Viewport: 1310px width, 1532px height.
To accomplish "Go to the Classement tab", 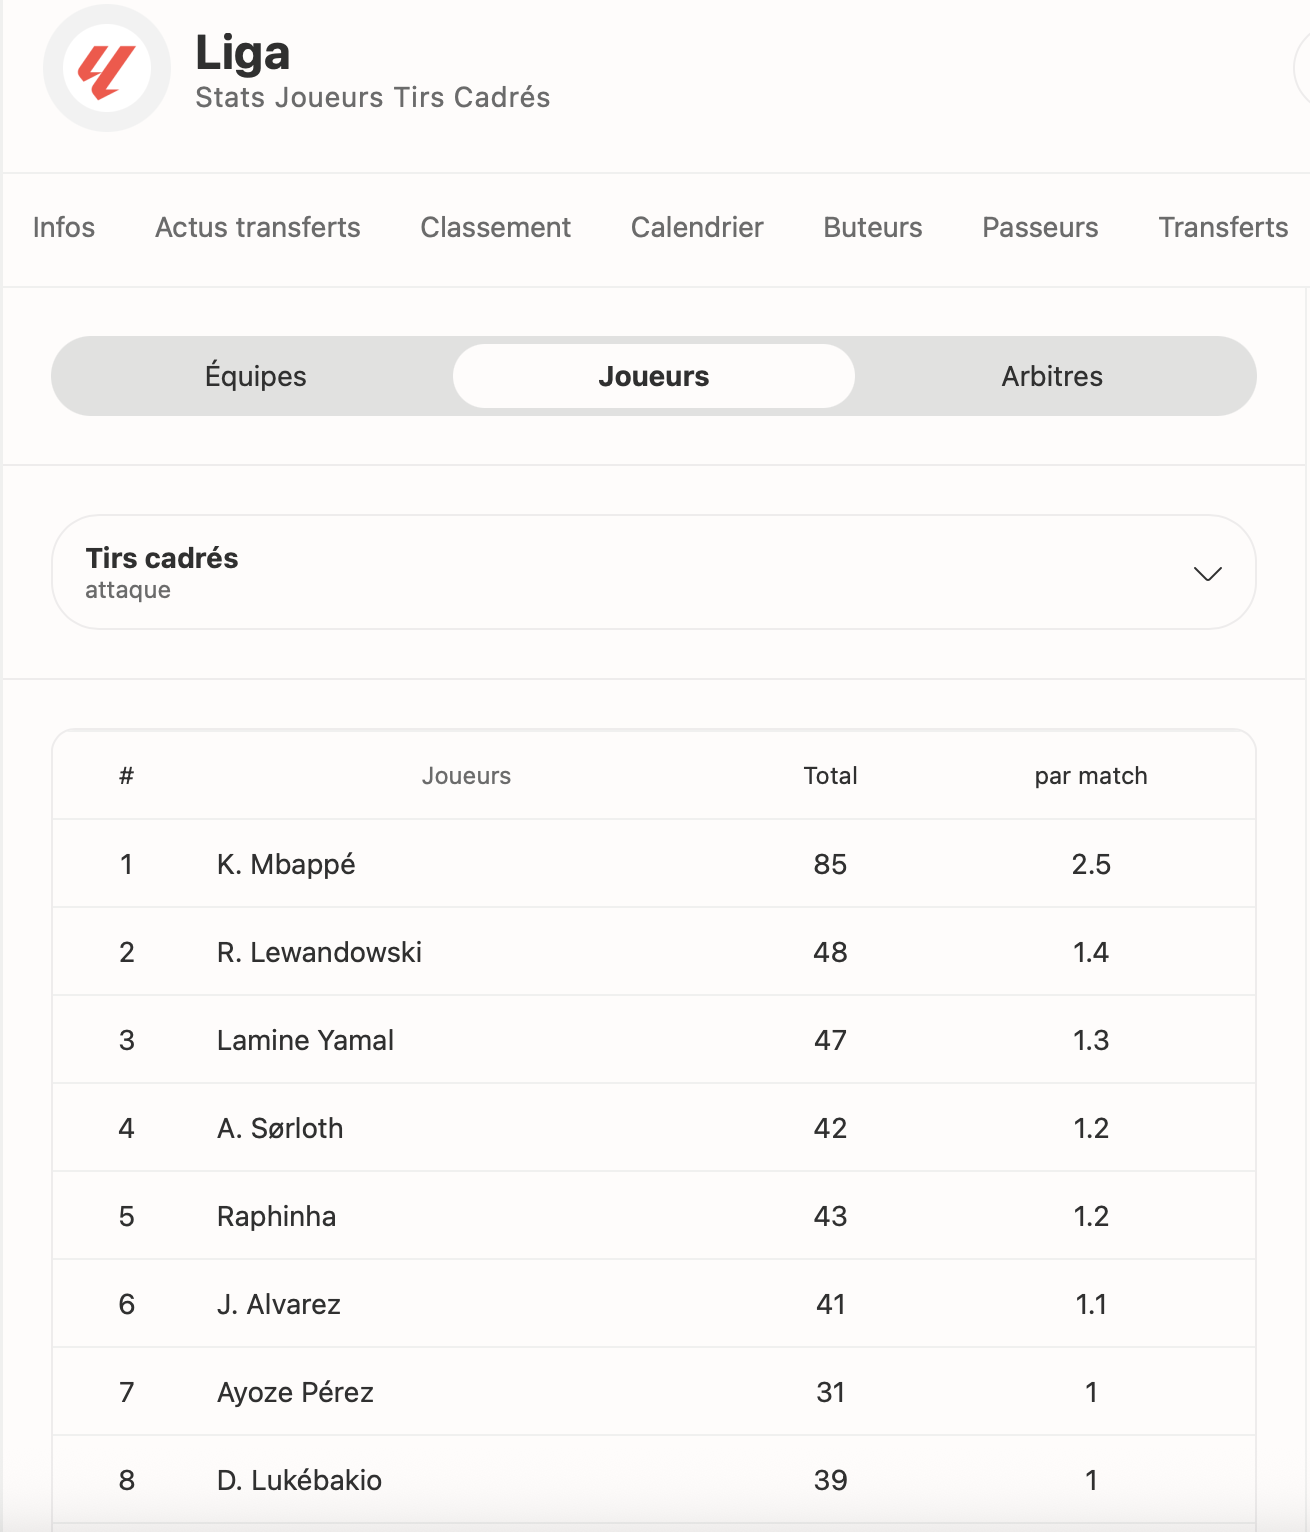I will point(495,228).
